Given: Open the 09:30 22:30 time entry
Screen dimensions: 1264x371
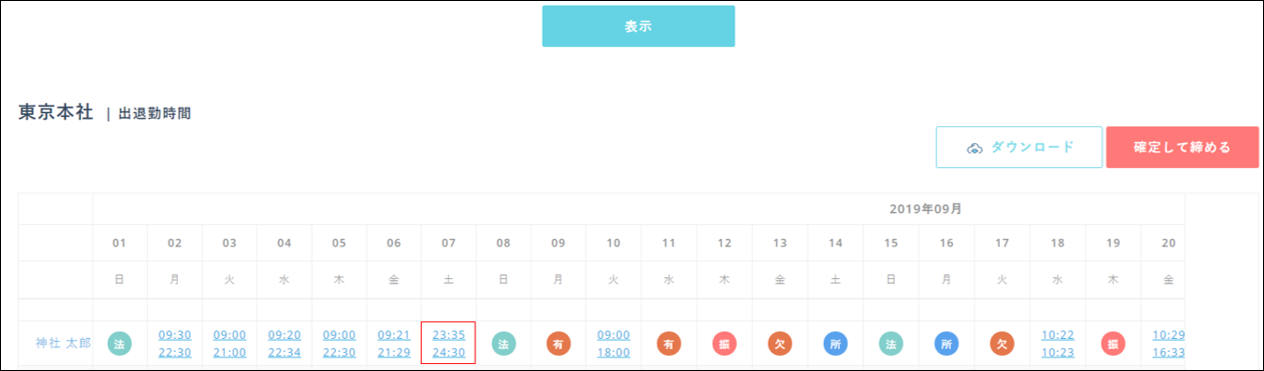Looking at the screenshot, I should [175, 344].
